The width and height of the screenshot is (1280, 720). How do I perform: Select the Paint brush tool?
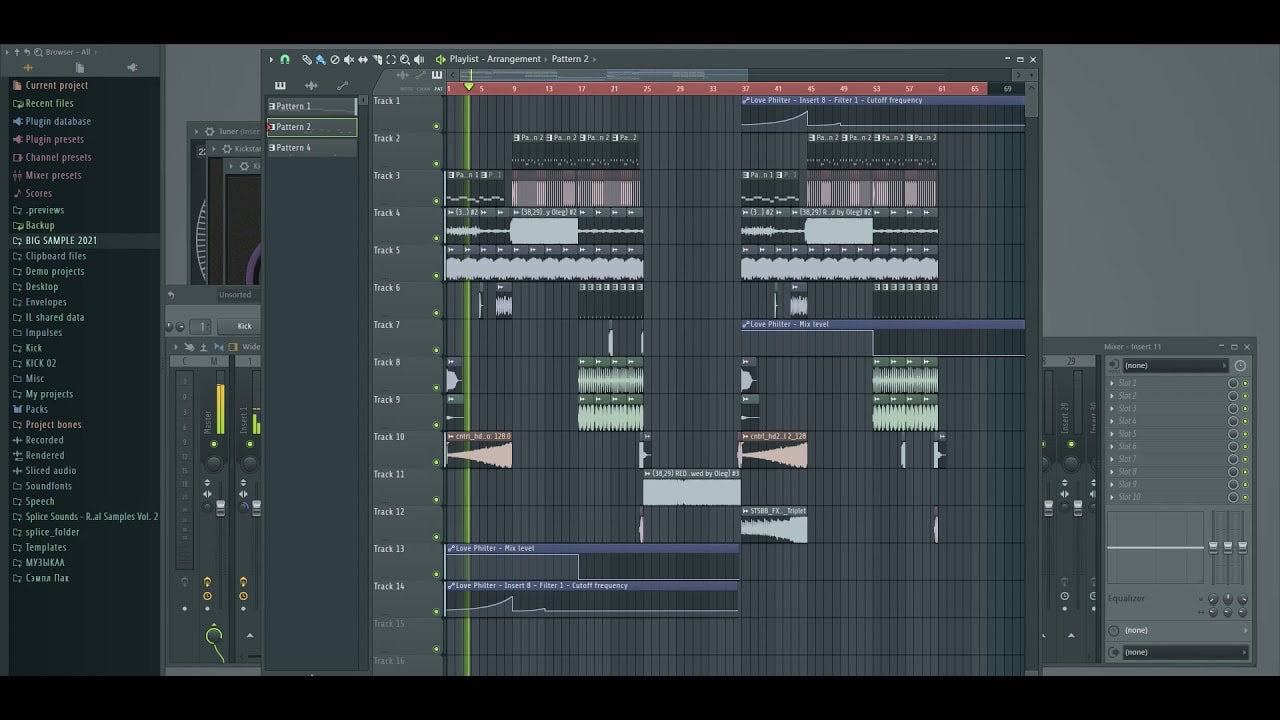click(x=320, y=59)
